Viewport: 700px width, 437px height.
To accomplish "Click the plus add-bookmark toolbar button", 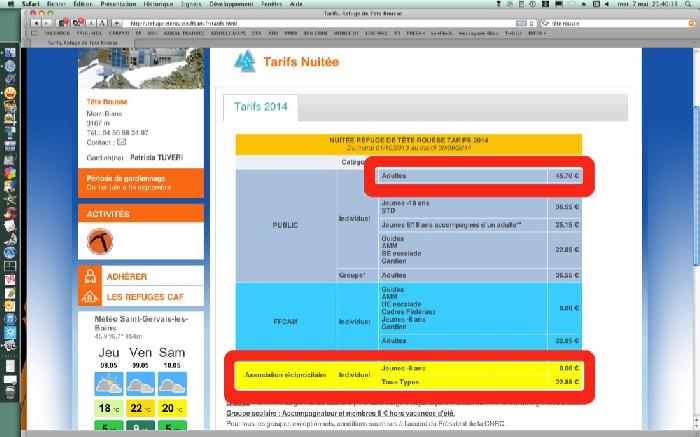I will pyautogui.click(x=116, y=23).
